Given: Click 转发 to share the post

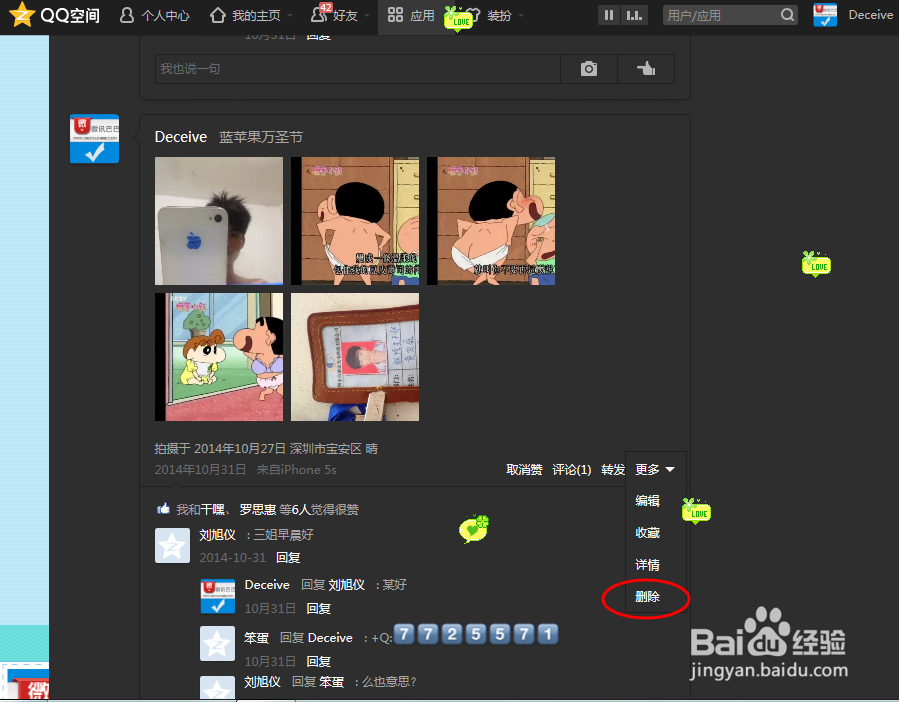Looking at the screenshot, I should click(x=613, y=470).
